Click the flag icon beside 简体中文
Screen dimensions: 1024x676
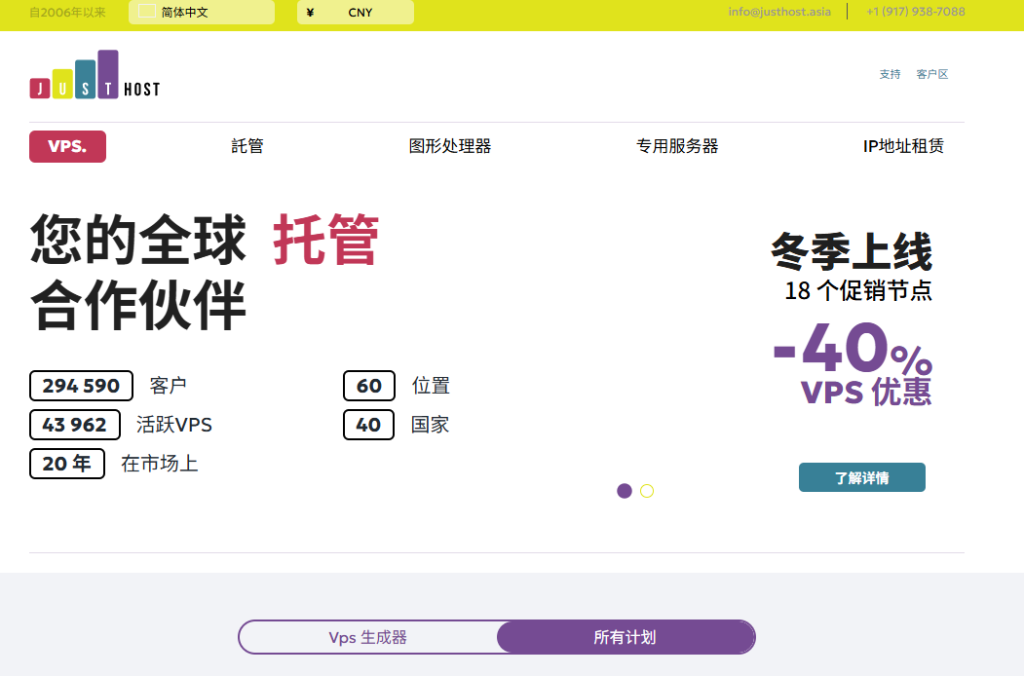tap(147, 12)
